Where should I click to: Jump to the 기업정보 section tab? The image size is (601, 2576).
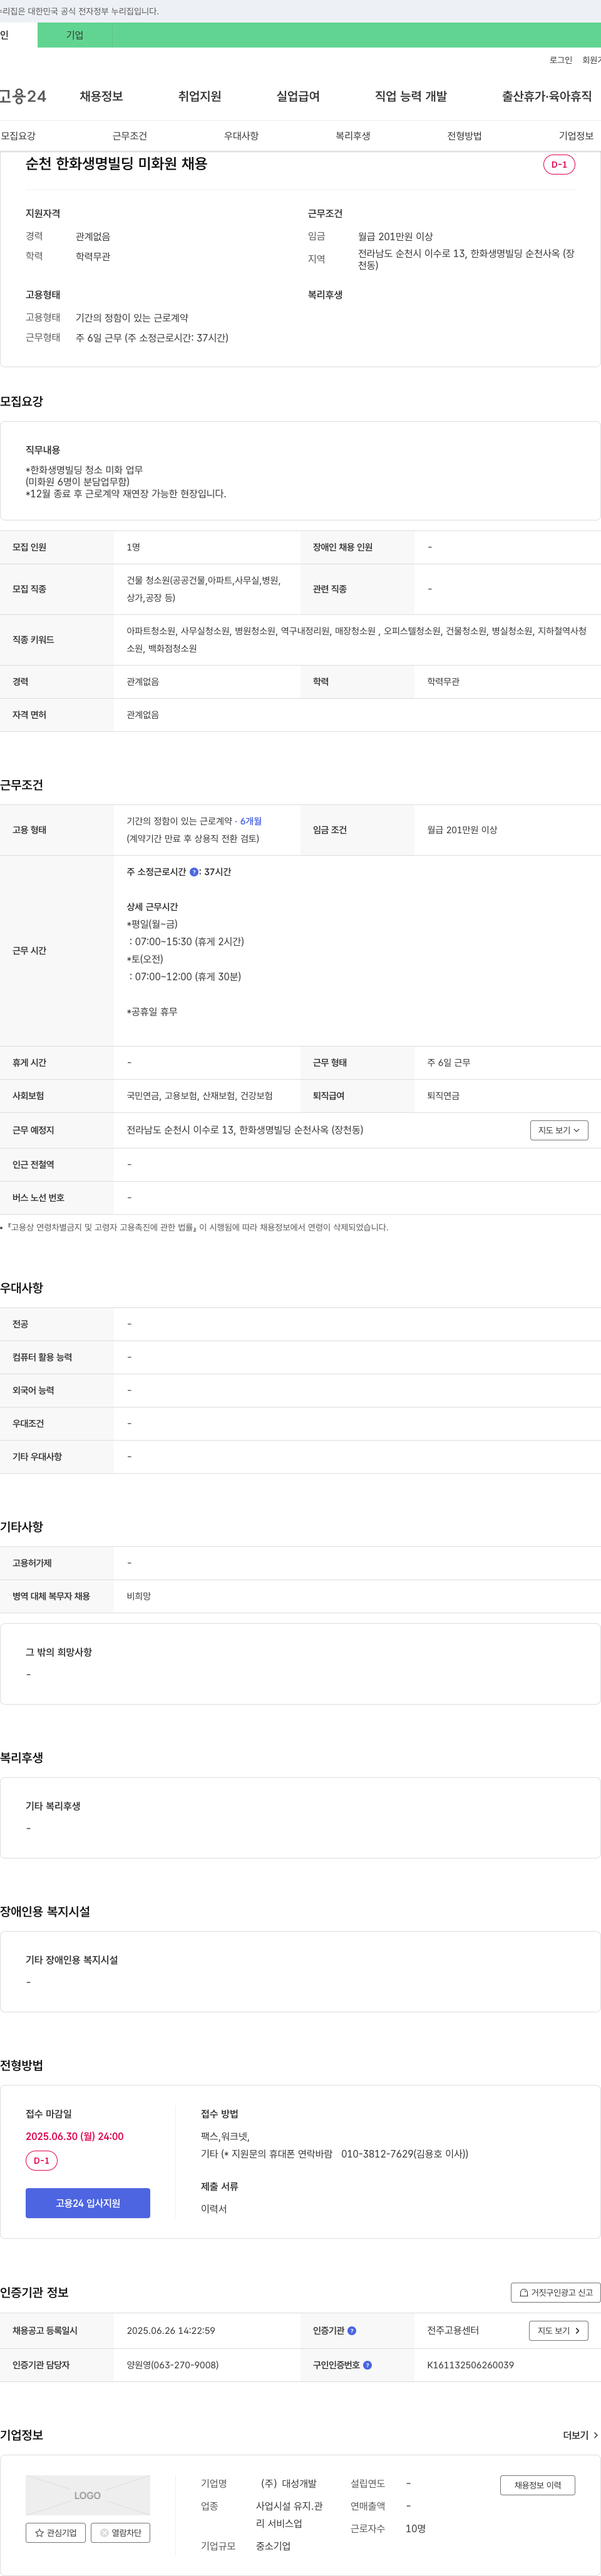tap(576, 136)
